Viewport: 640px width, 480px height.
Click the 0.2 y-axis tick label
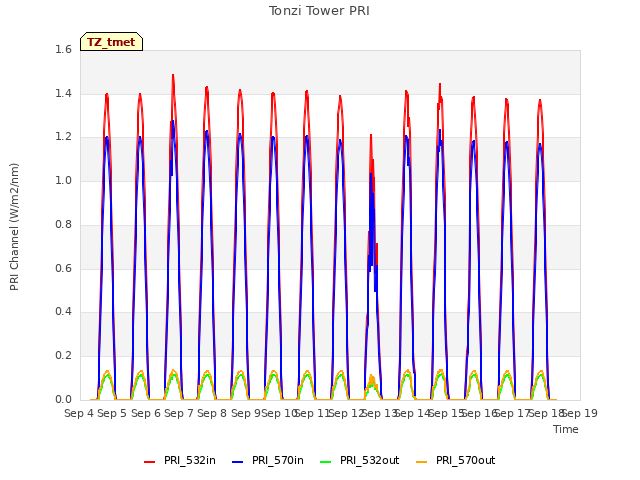click(63, 356)
